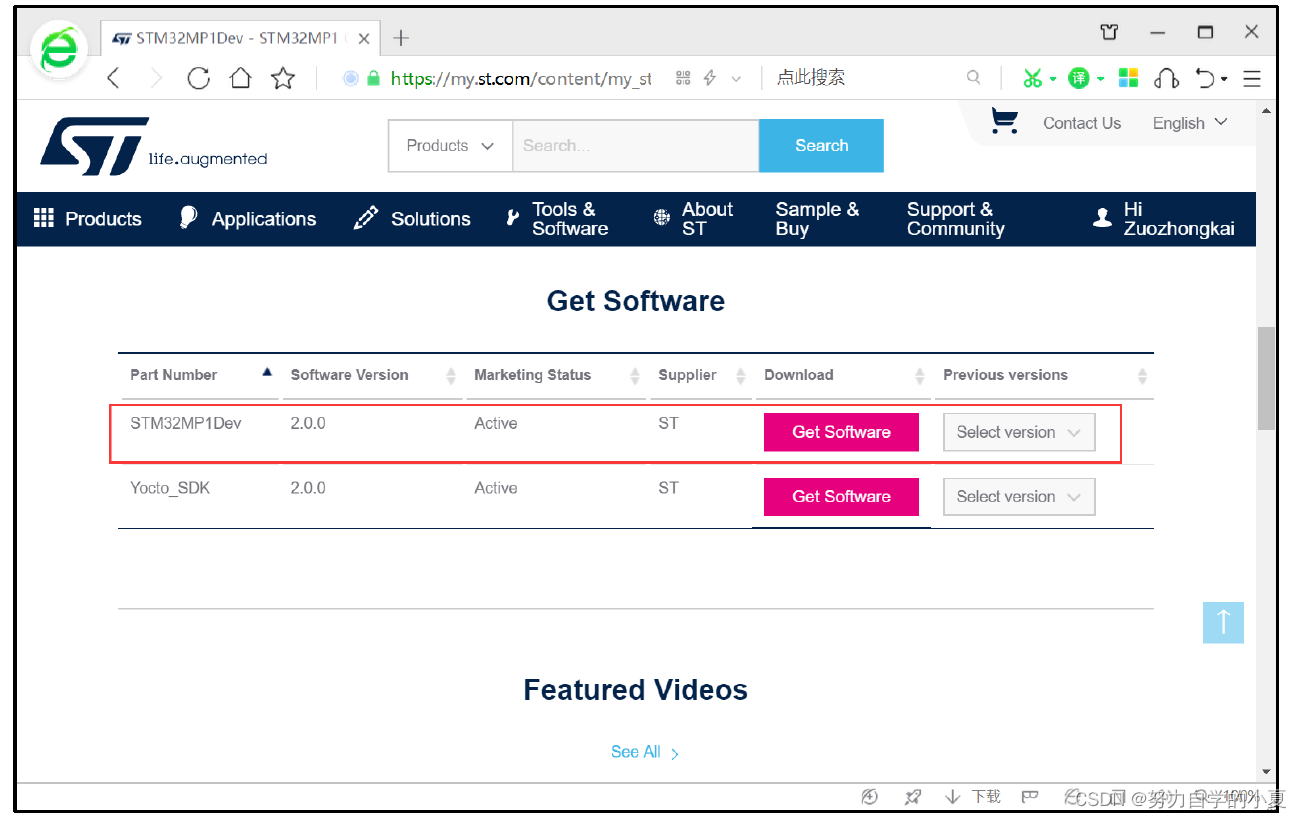Open the Tools & Software menu
The width and height of the screenshot is (1301, 818).
[x=557, y=219]
